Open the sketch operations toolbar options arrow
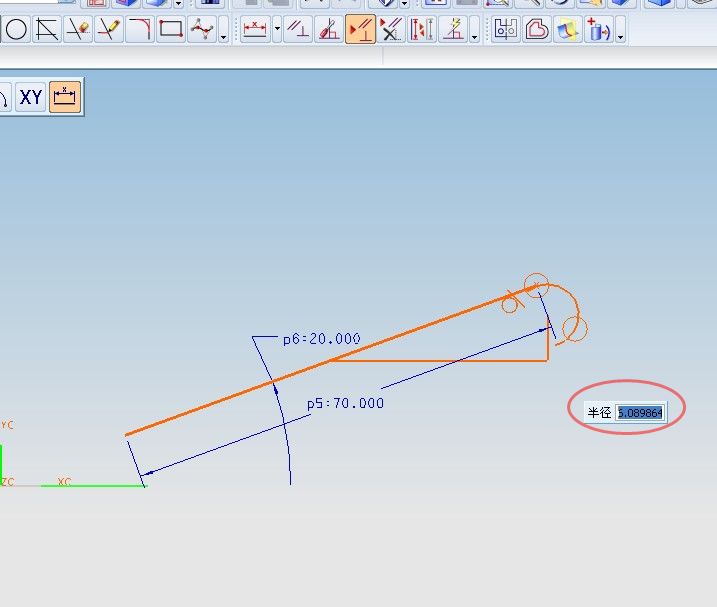Viewport: 717px width, 607px height. point(621,30)
